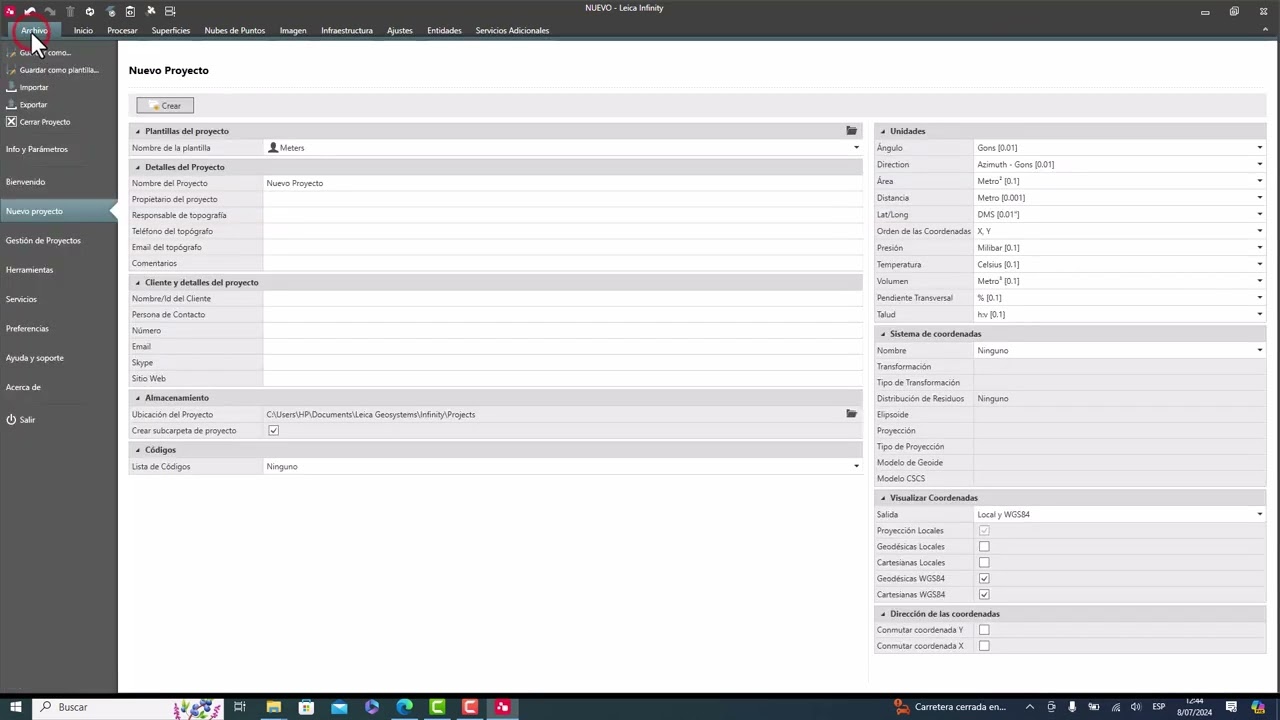The image size is (1280, 720).
Task: Click the Undo arrow in the quick access toolbar
Action: (x=30, y=11)
